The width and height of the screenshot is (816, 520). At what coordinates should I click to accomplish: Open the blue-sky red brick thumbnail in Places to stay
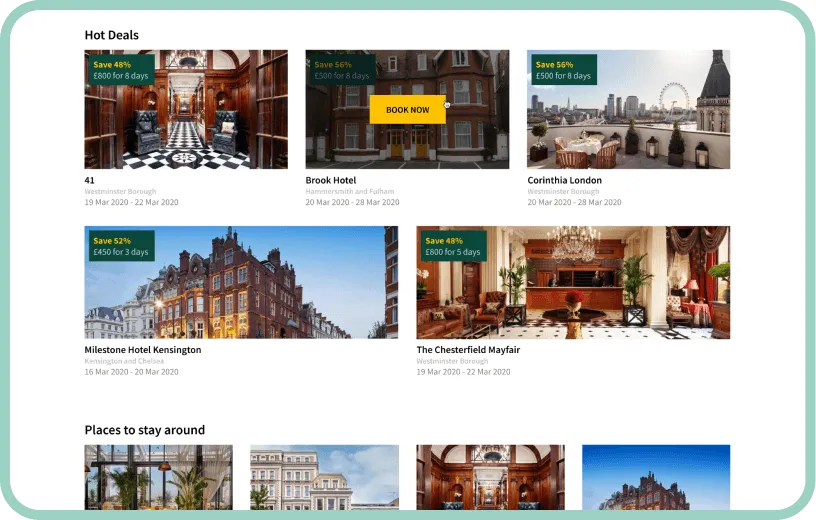pyautogui.click(x=656, y=477)
